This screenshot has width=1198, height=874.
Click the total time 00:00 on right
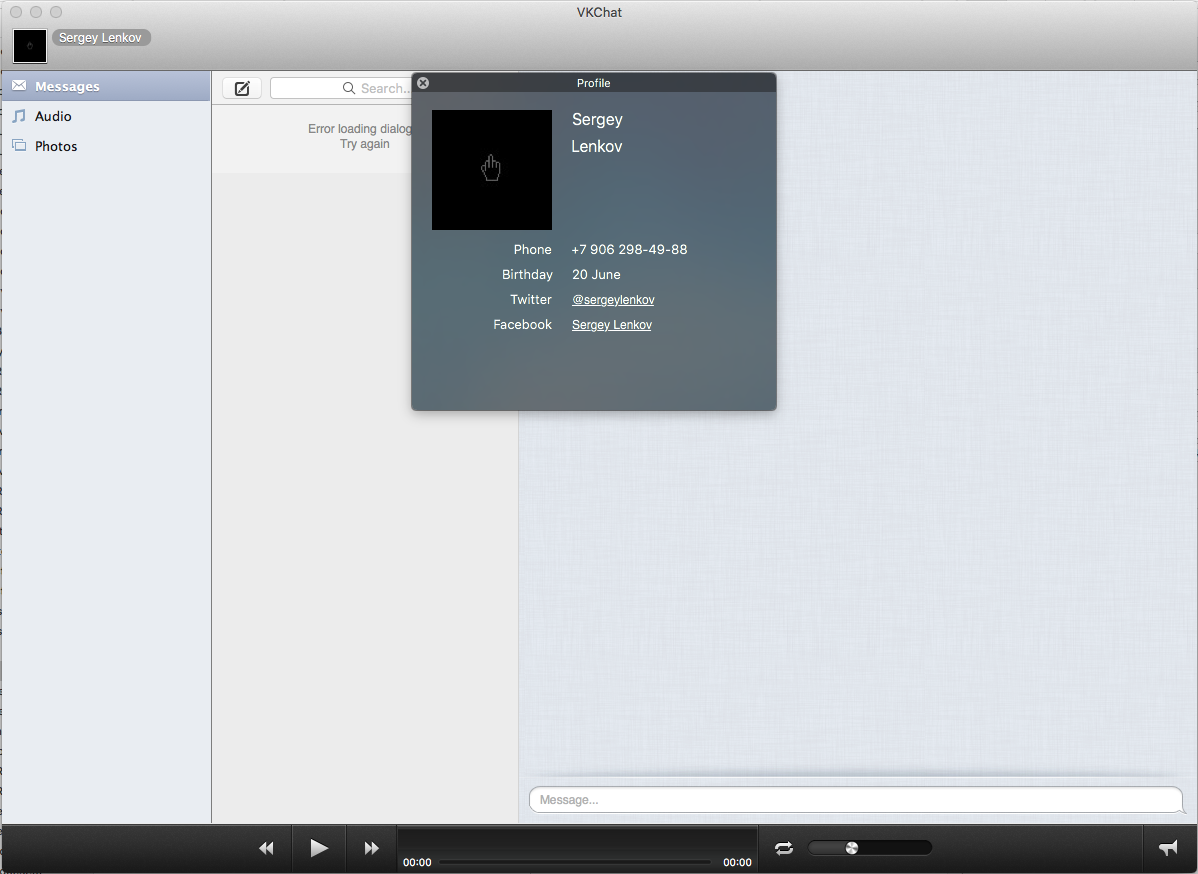pyautogui.click(x=737, y=862)
